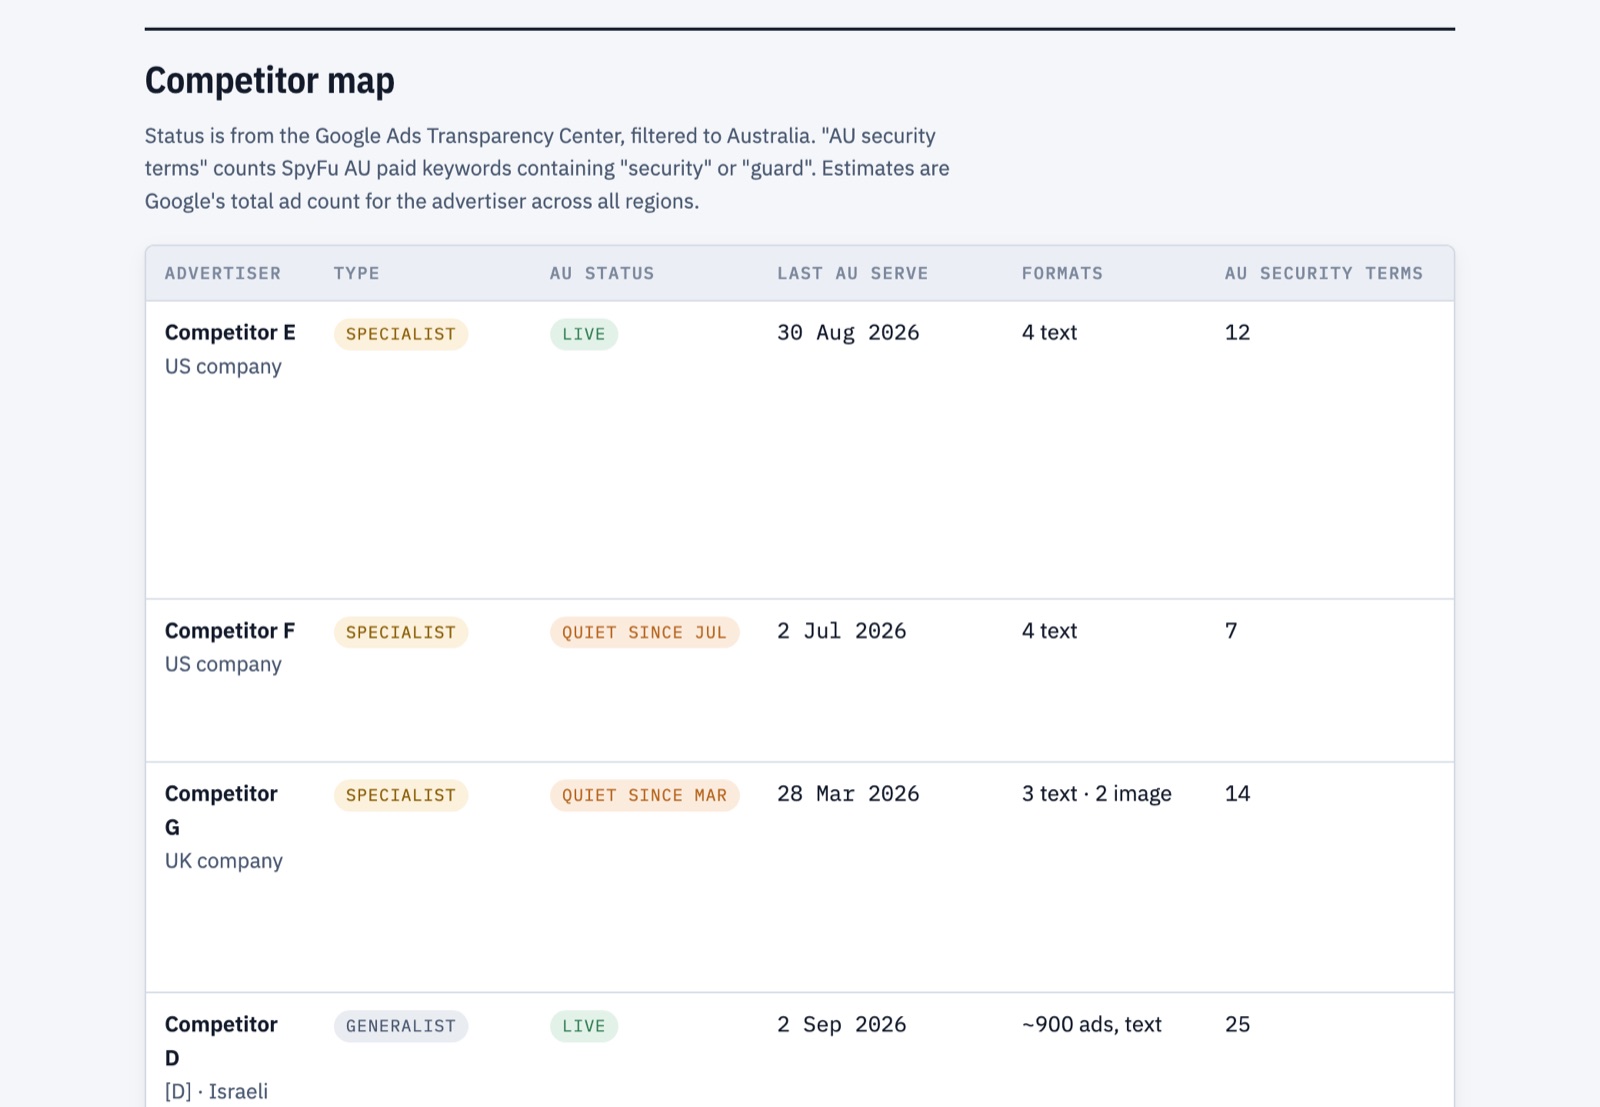The width and height of the screenshot is (1600, 1107).
Task: Click the SPECIALIST badge in Competitor E row
Action: tap(401, 334)
